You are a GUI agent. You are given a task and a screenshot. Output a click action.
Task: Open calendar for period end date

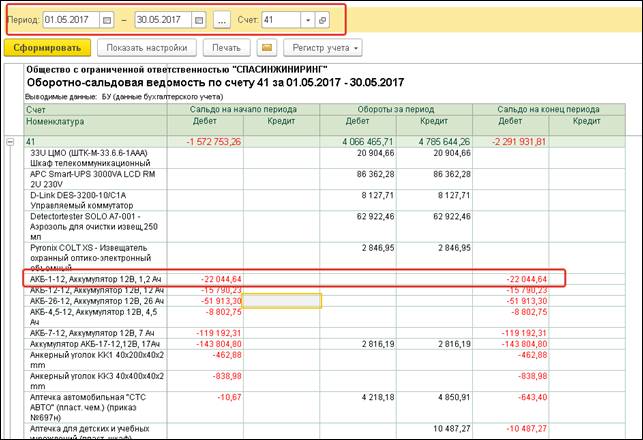(x=198, y=20)
